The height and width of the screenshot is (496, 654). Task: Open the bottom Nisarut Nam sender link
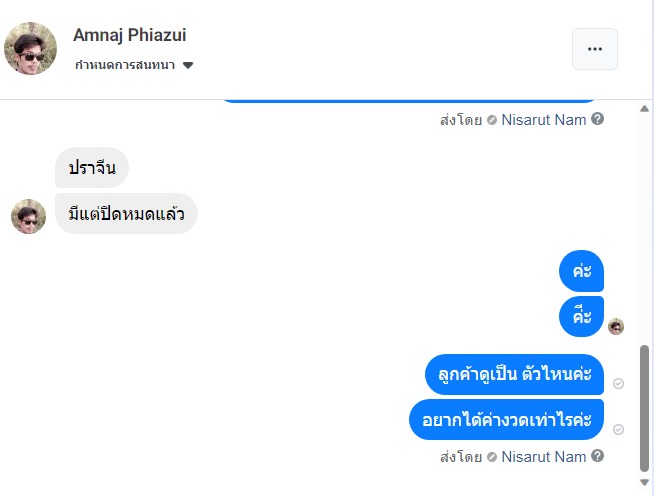(543, 457)
